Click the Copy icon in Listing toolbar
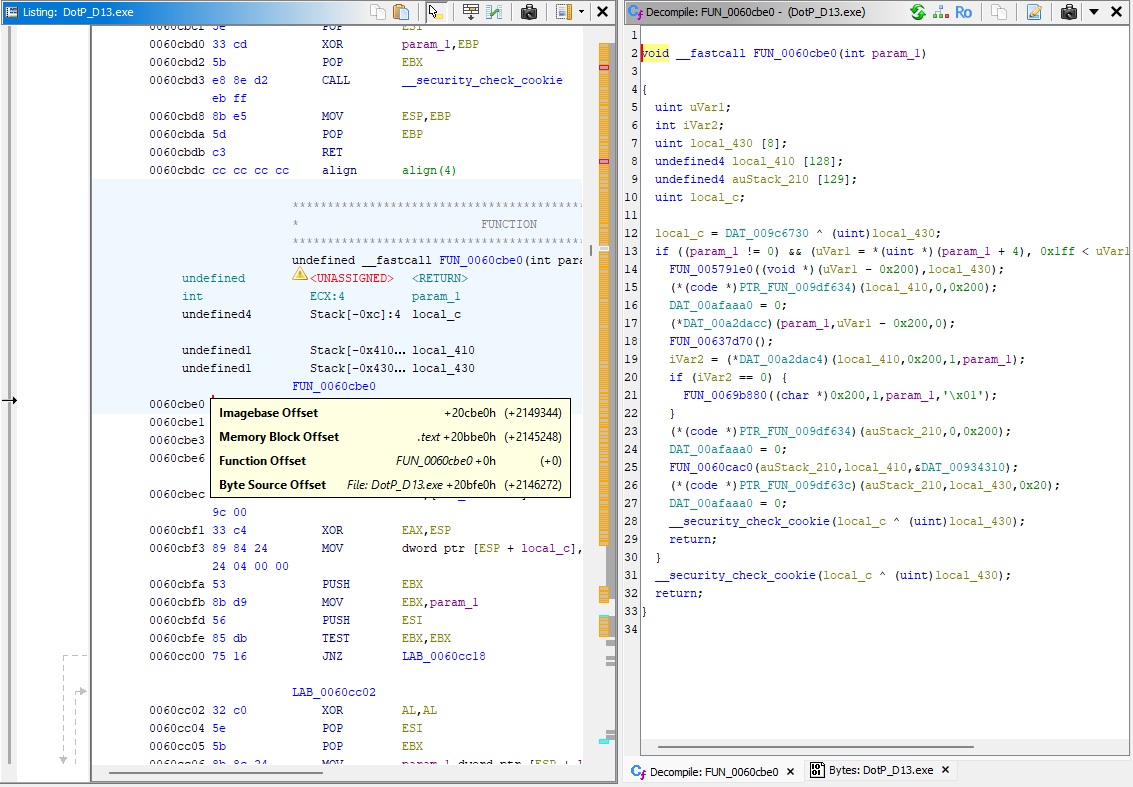Viewport: 1133px width, 787px height. coord(377,12)
